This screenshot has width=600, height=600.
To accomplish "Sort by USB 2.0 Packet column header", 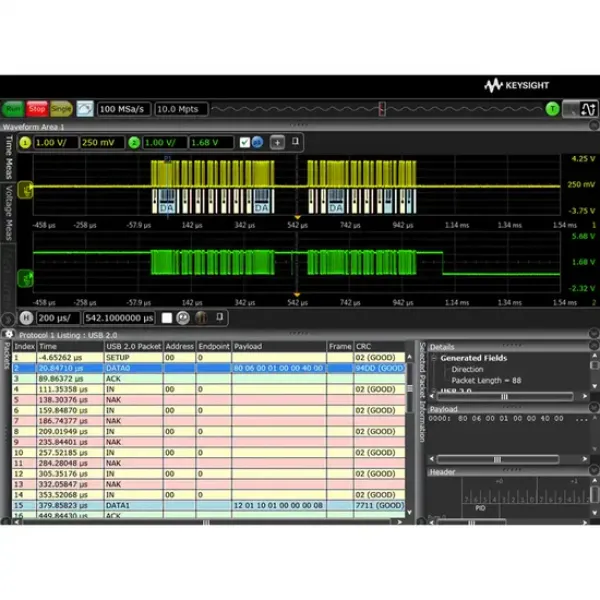I will tap(134, 346).
